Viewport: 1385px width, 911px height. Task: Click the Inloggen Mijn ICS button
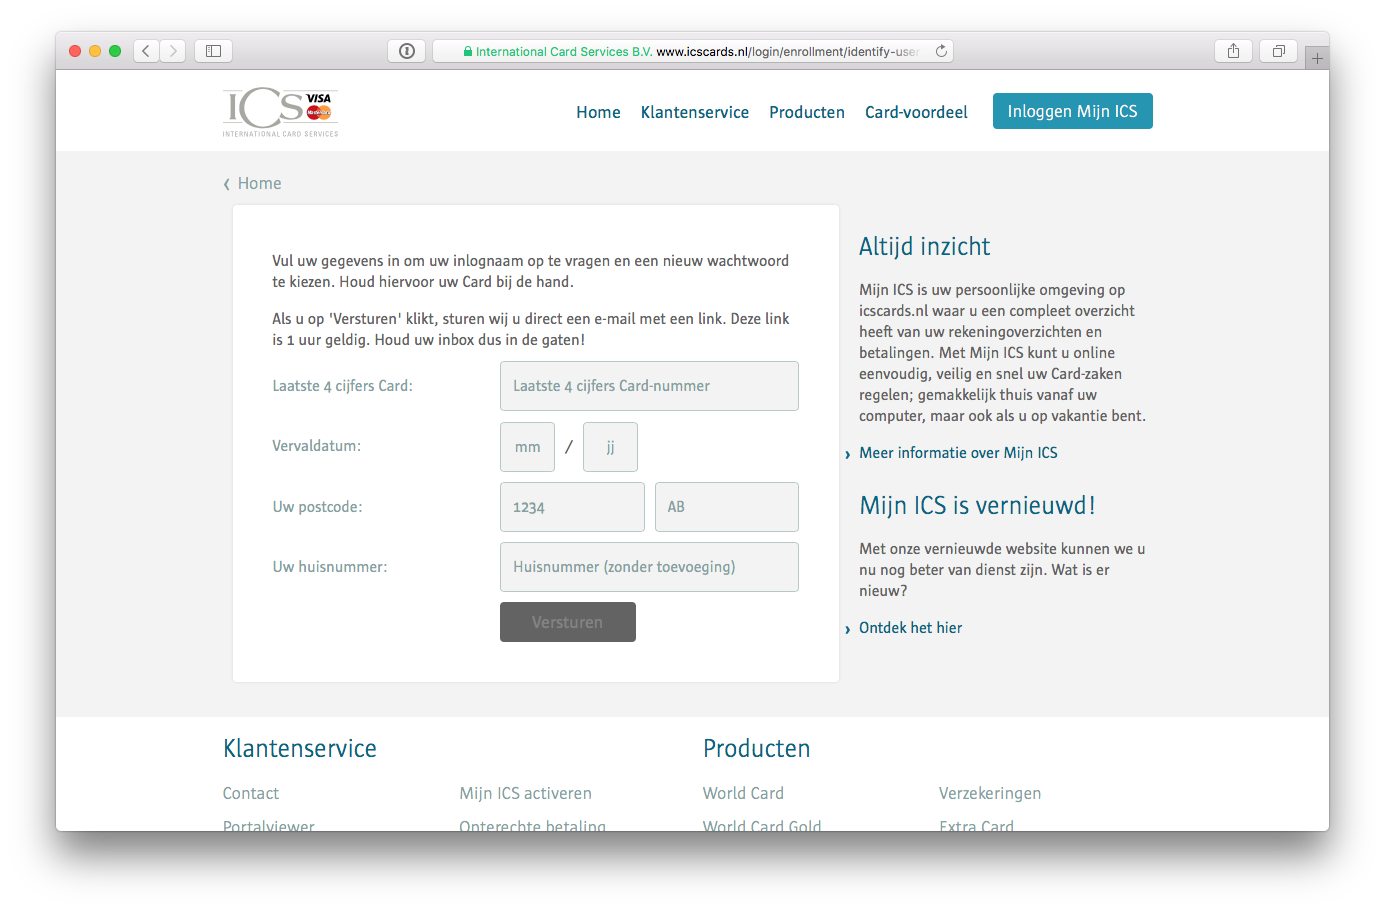click(1072, 111)
